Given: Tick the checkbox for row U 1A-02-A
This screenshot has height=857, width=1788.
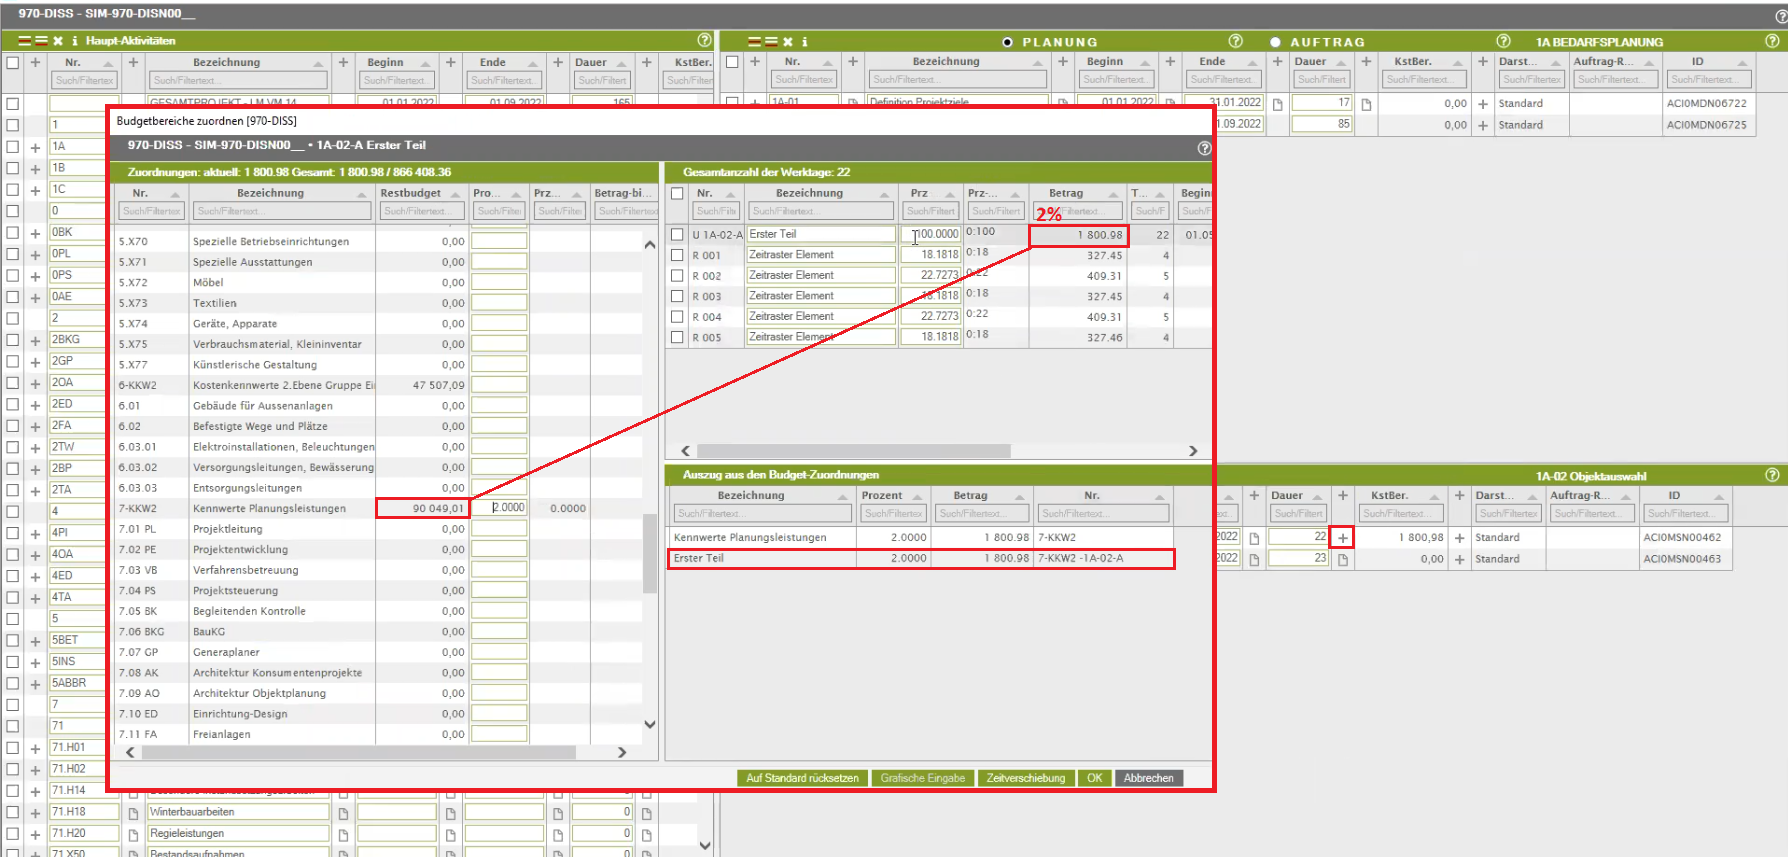Looking at the screenshot, I should (x=677, y=235).
